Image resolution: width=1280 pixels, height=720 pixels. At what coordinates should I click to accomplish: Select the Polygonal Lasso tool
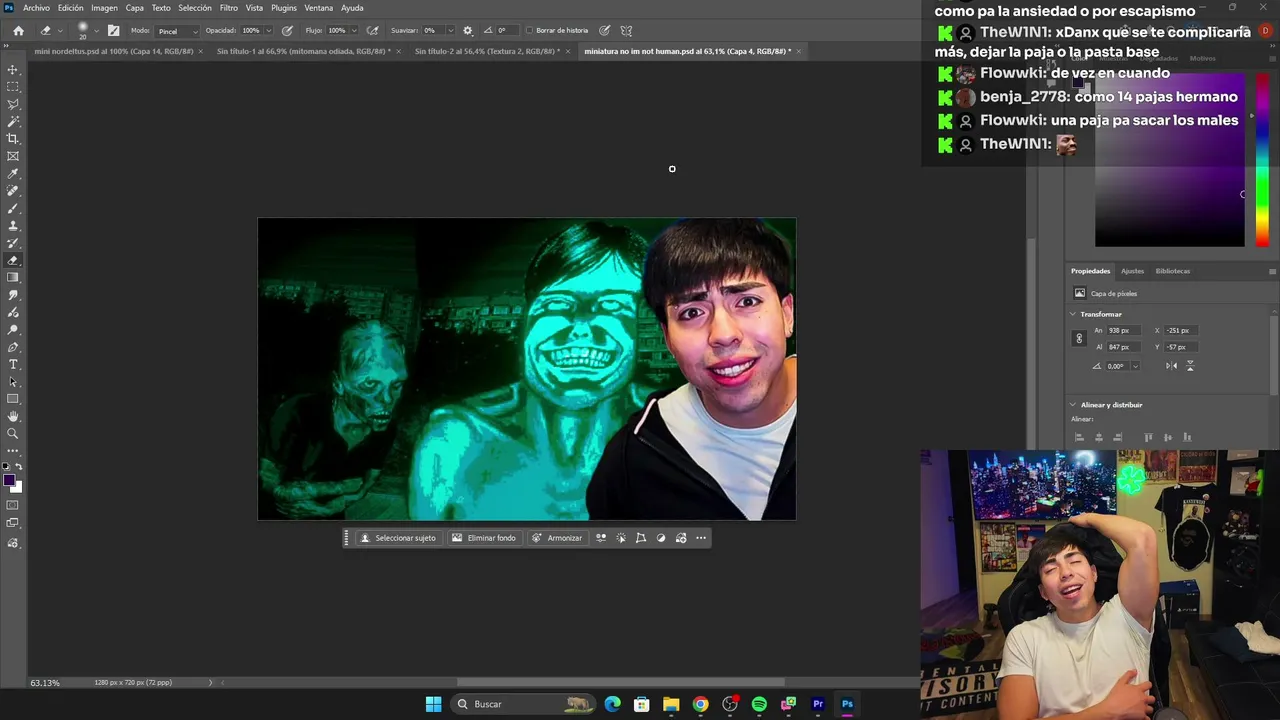13,104
